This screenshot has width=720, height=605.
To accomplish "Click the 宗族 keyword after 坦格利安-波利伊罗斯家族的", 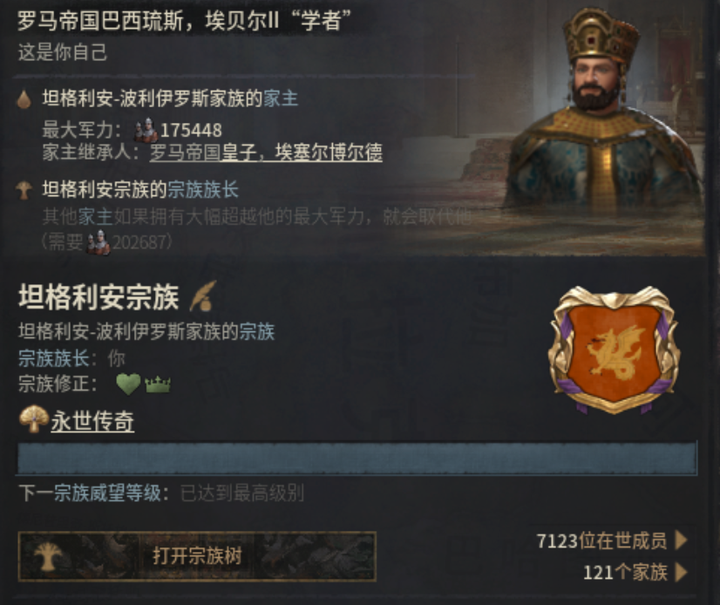I will 257,331.
